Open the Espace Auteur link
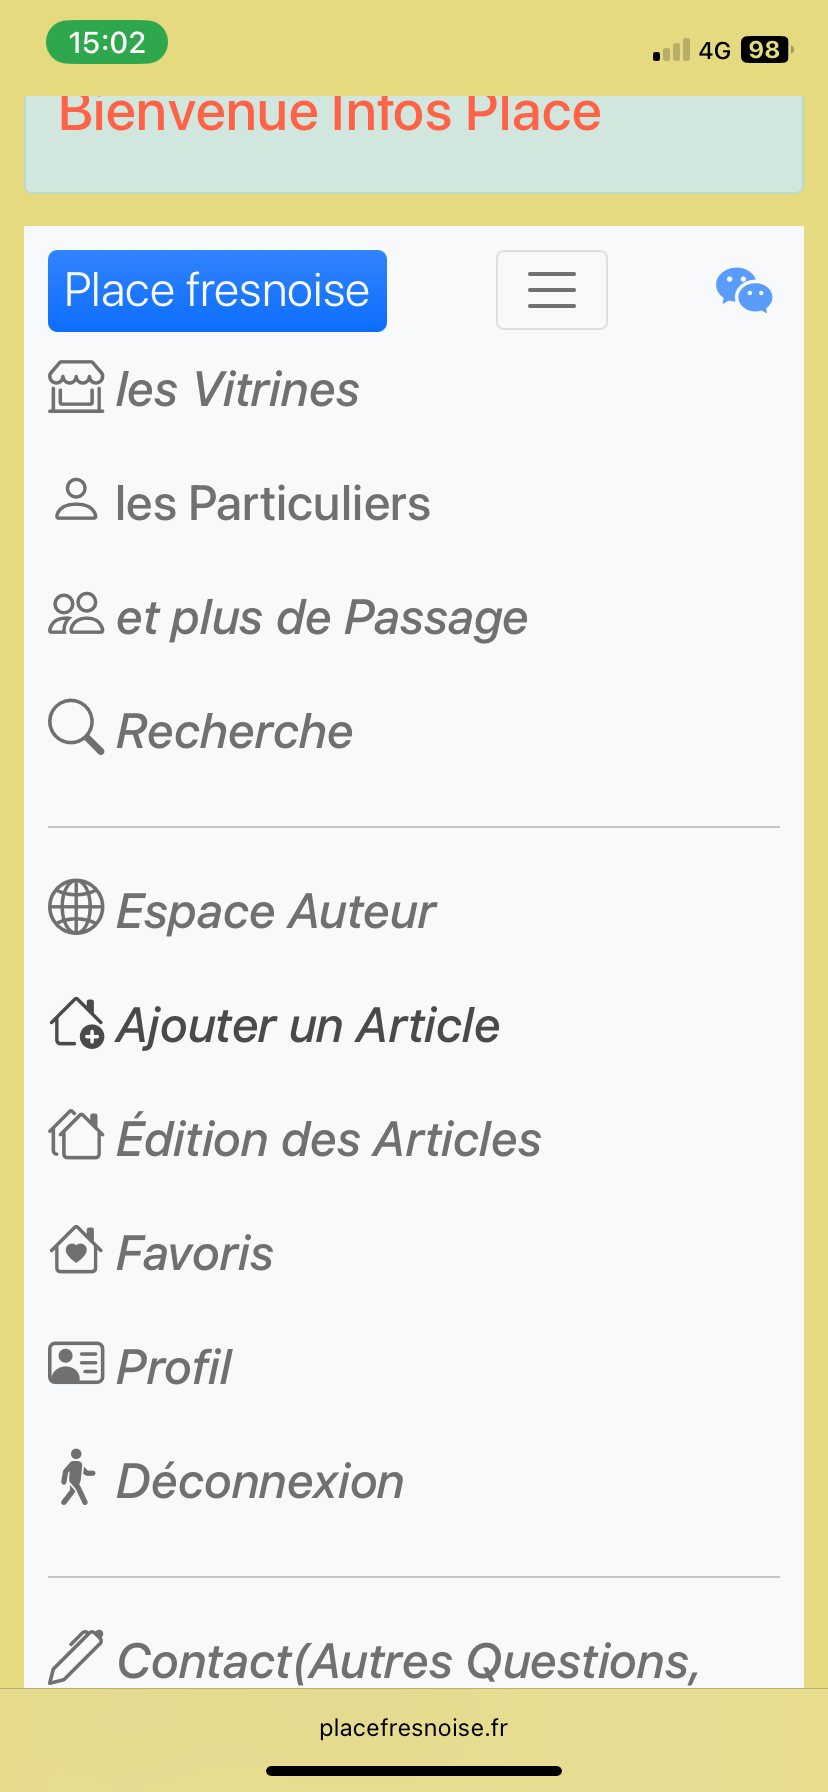The width and height of the screenshot is (828, 1792). tap(276, 912)
